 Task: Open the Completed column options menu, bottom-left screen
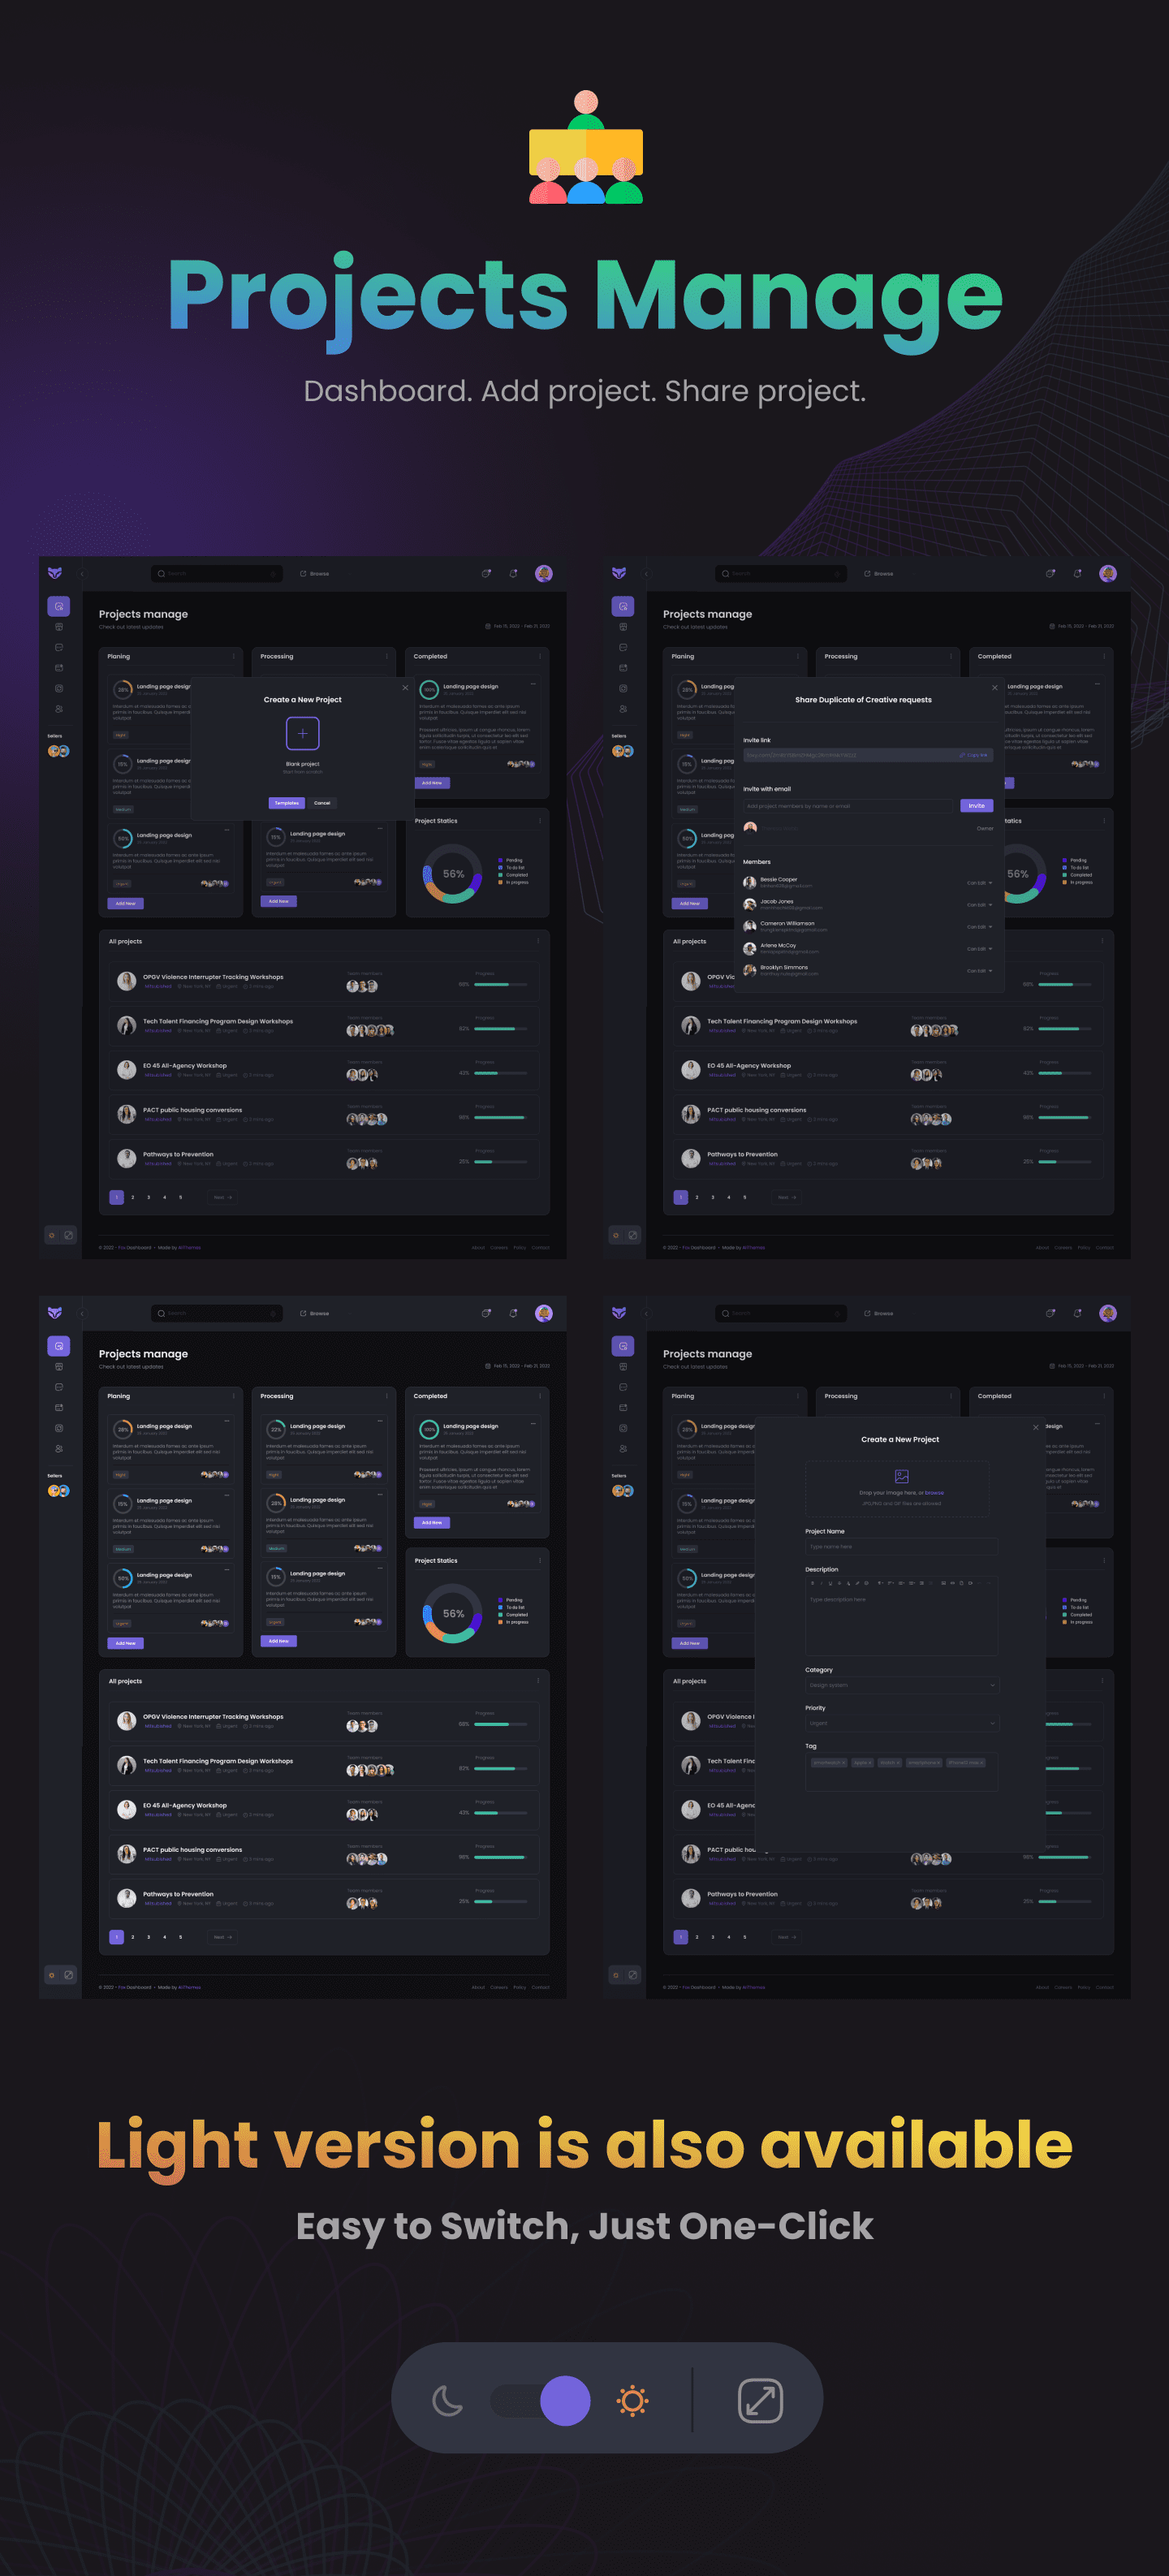click(x=540, y=1396)
